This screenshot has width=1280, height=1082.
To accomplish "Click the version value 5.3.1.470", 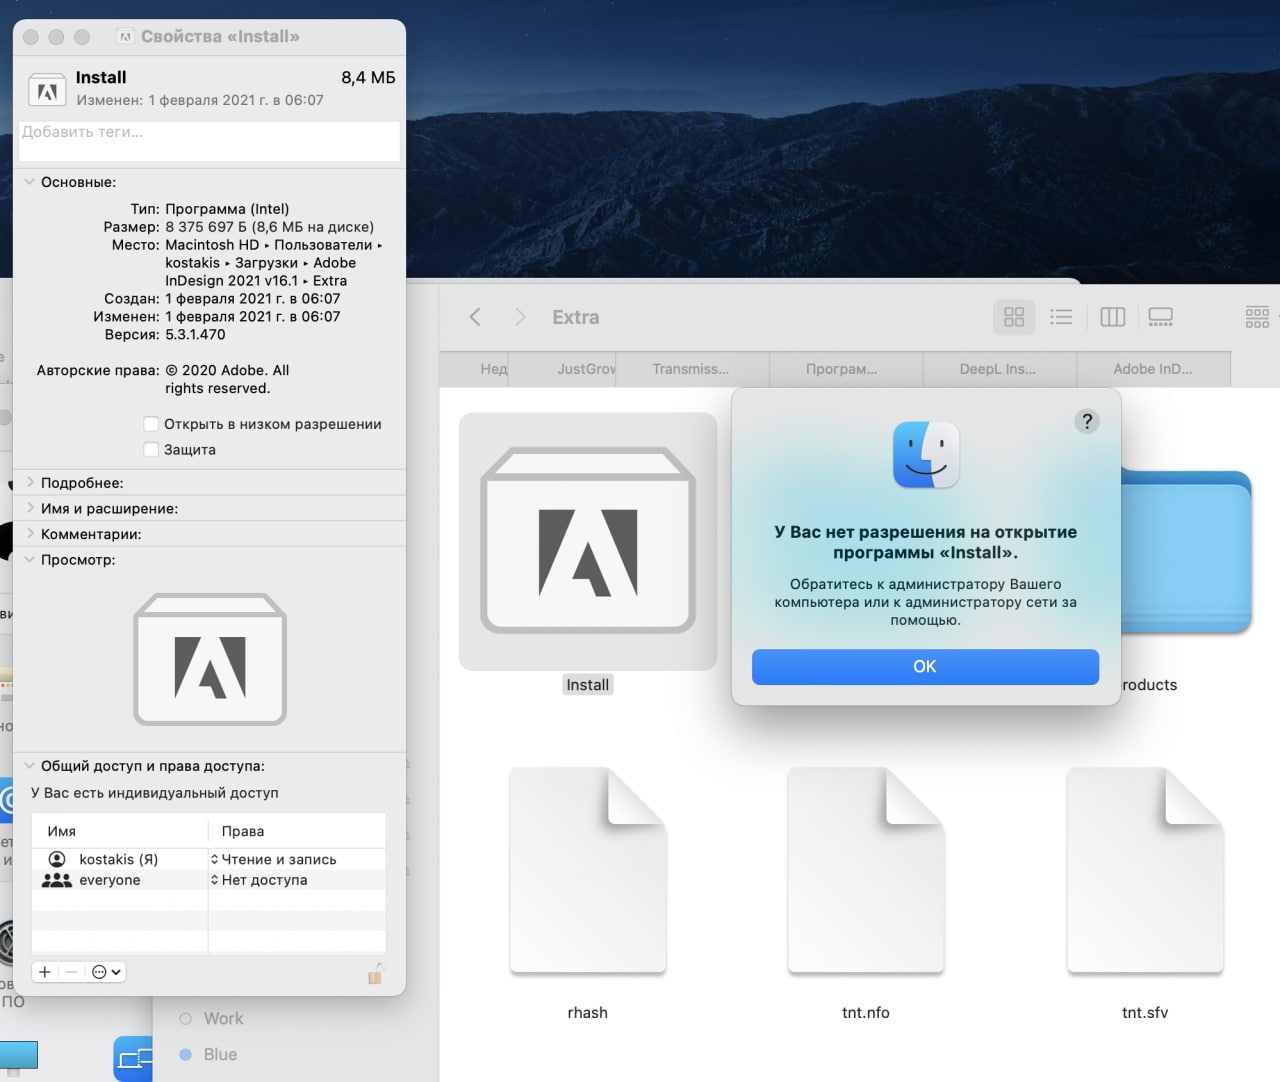I will tap(195, 334).
